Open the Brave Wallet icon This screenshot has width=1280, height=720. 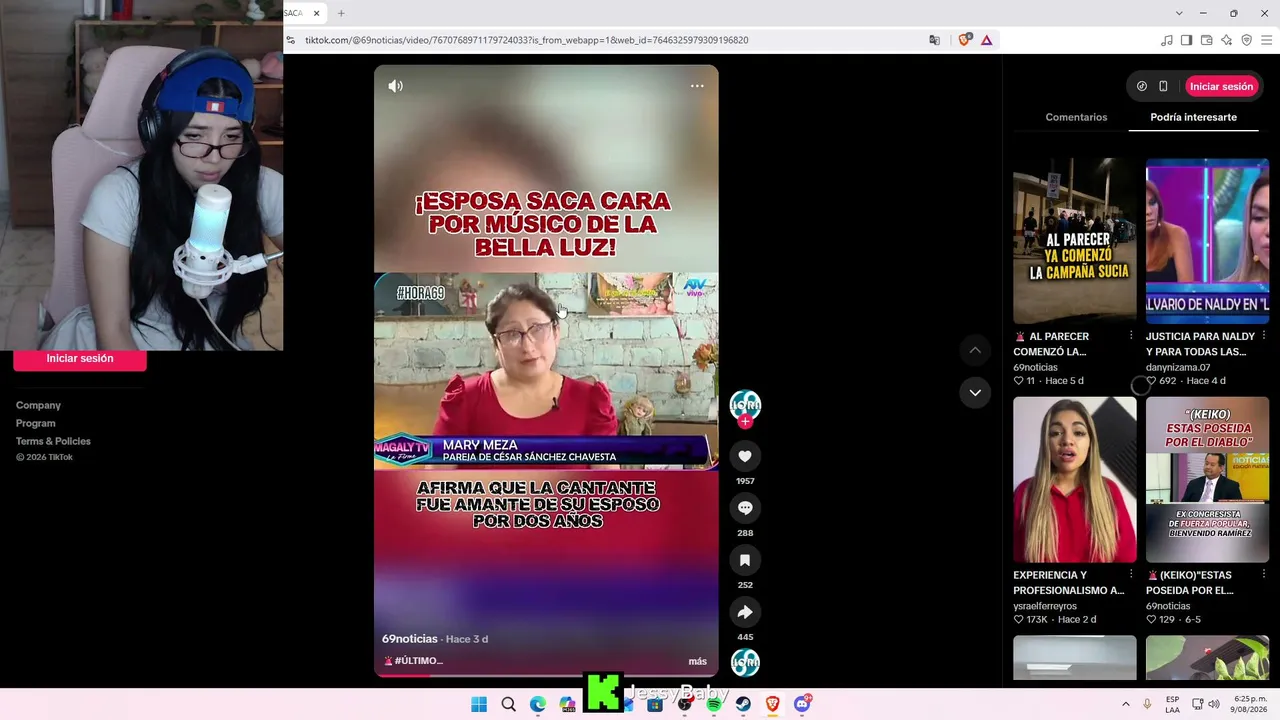(1206, 40)
